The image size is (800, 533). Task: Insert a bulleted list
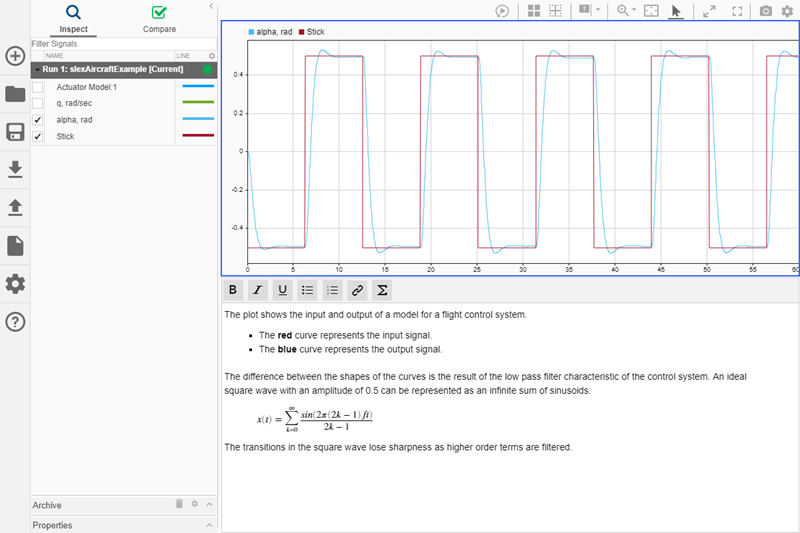307,290
